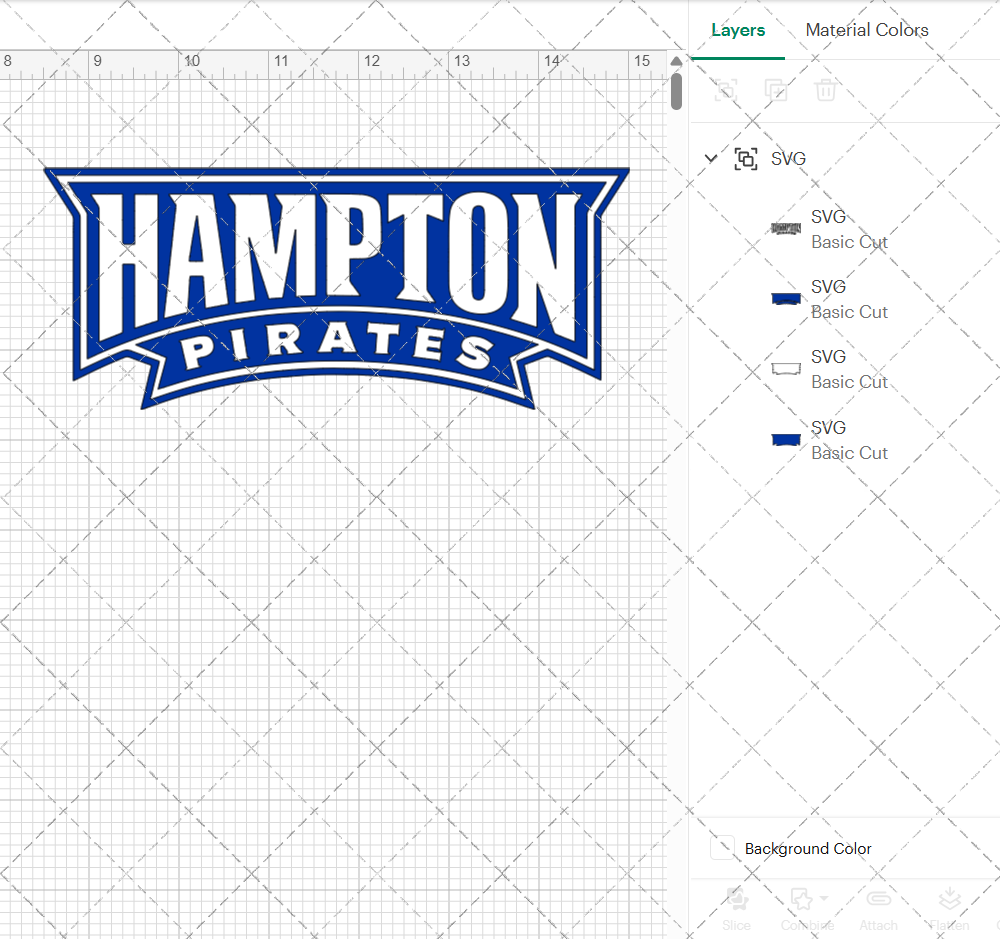Click the first layer's Basic Cut text
The width and height of the screenshot is (1000, 939).
click(x=849, y=242)
